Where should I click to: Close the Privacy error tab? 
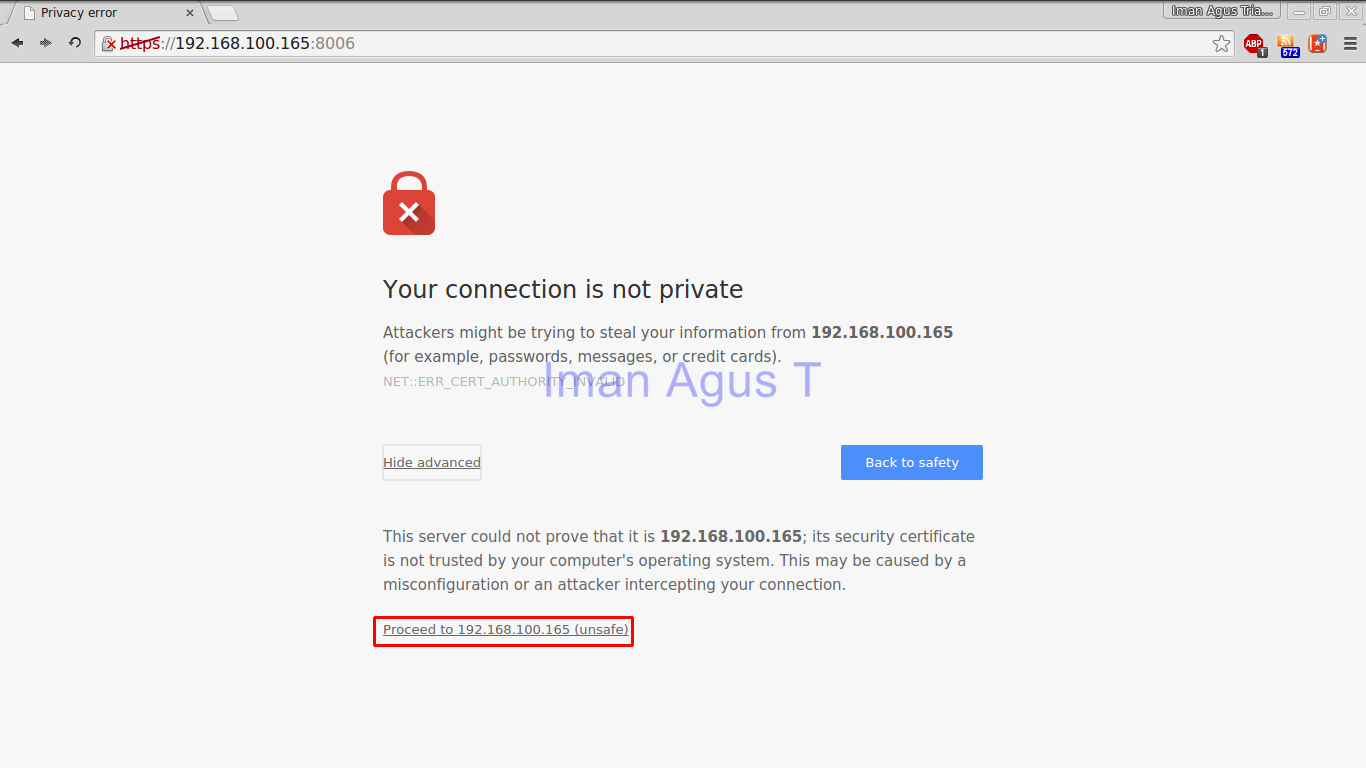point(190,13)
